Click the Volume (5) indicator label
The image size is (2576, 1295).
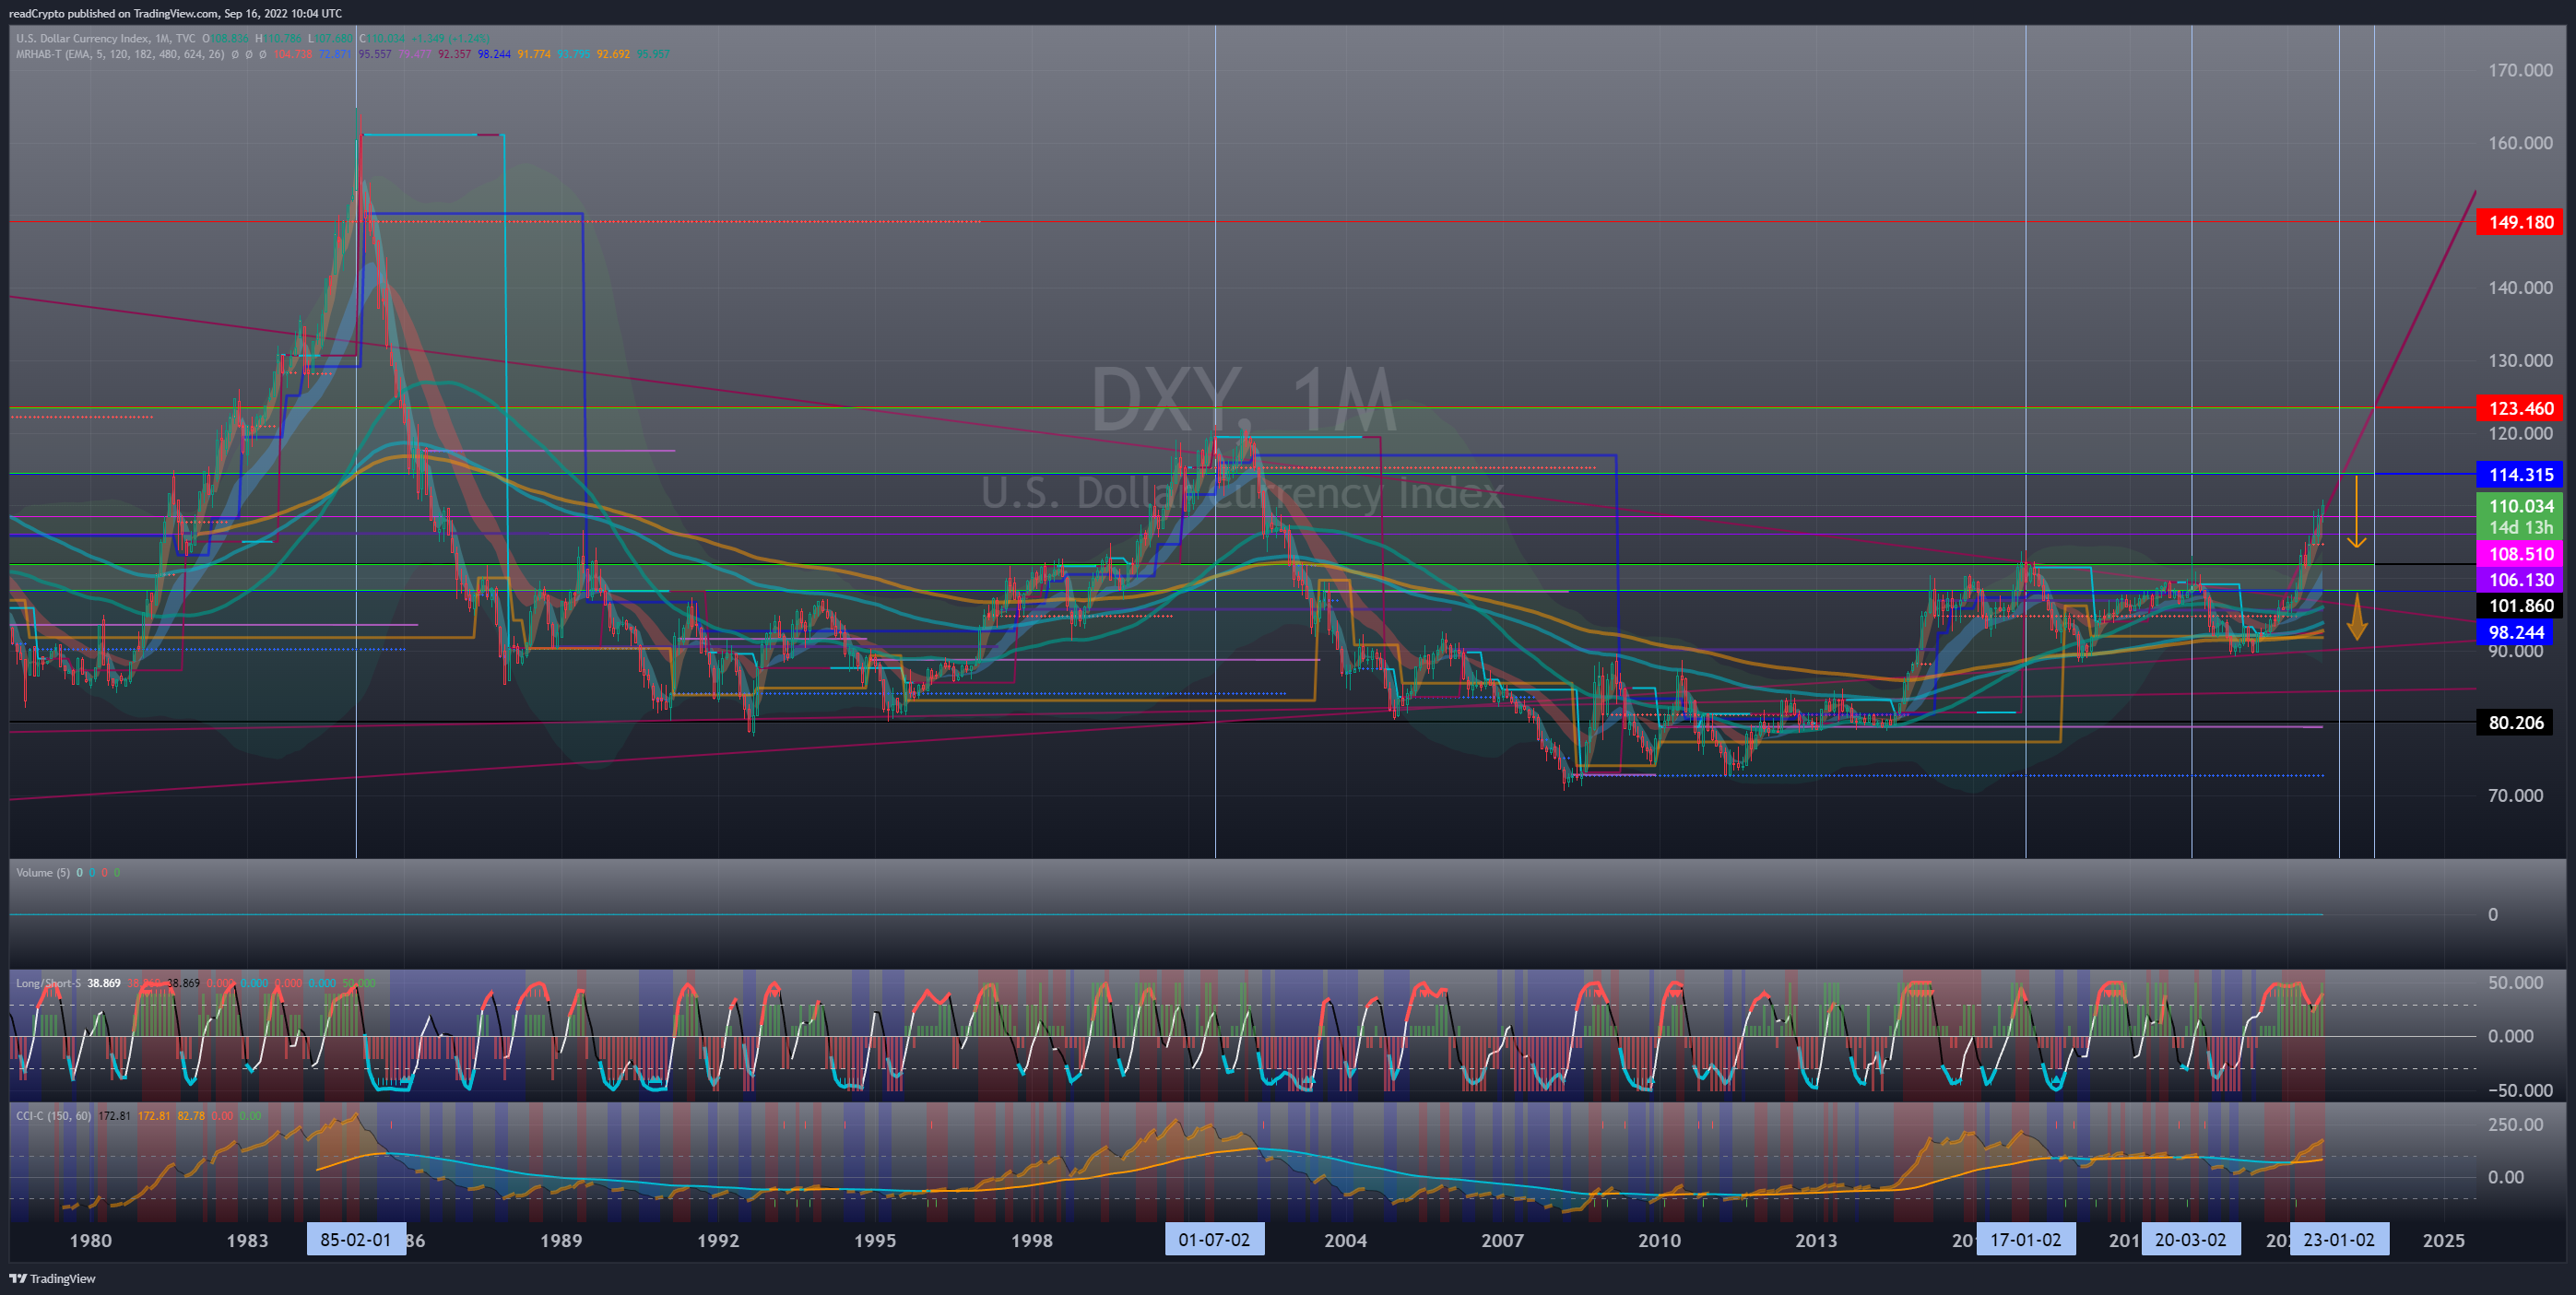(43, 873)
